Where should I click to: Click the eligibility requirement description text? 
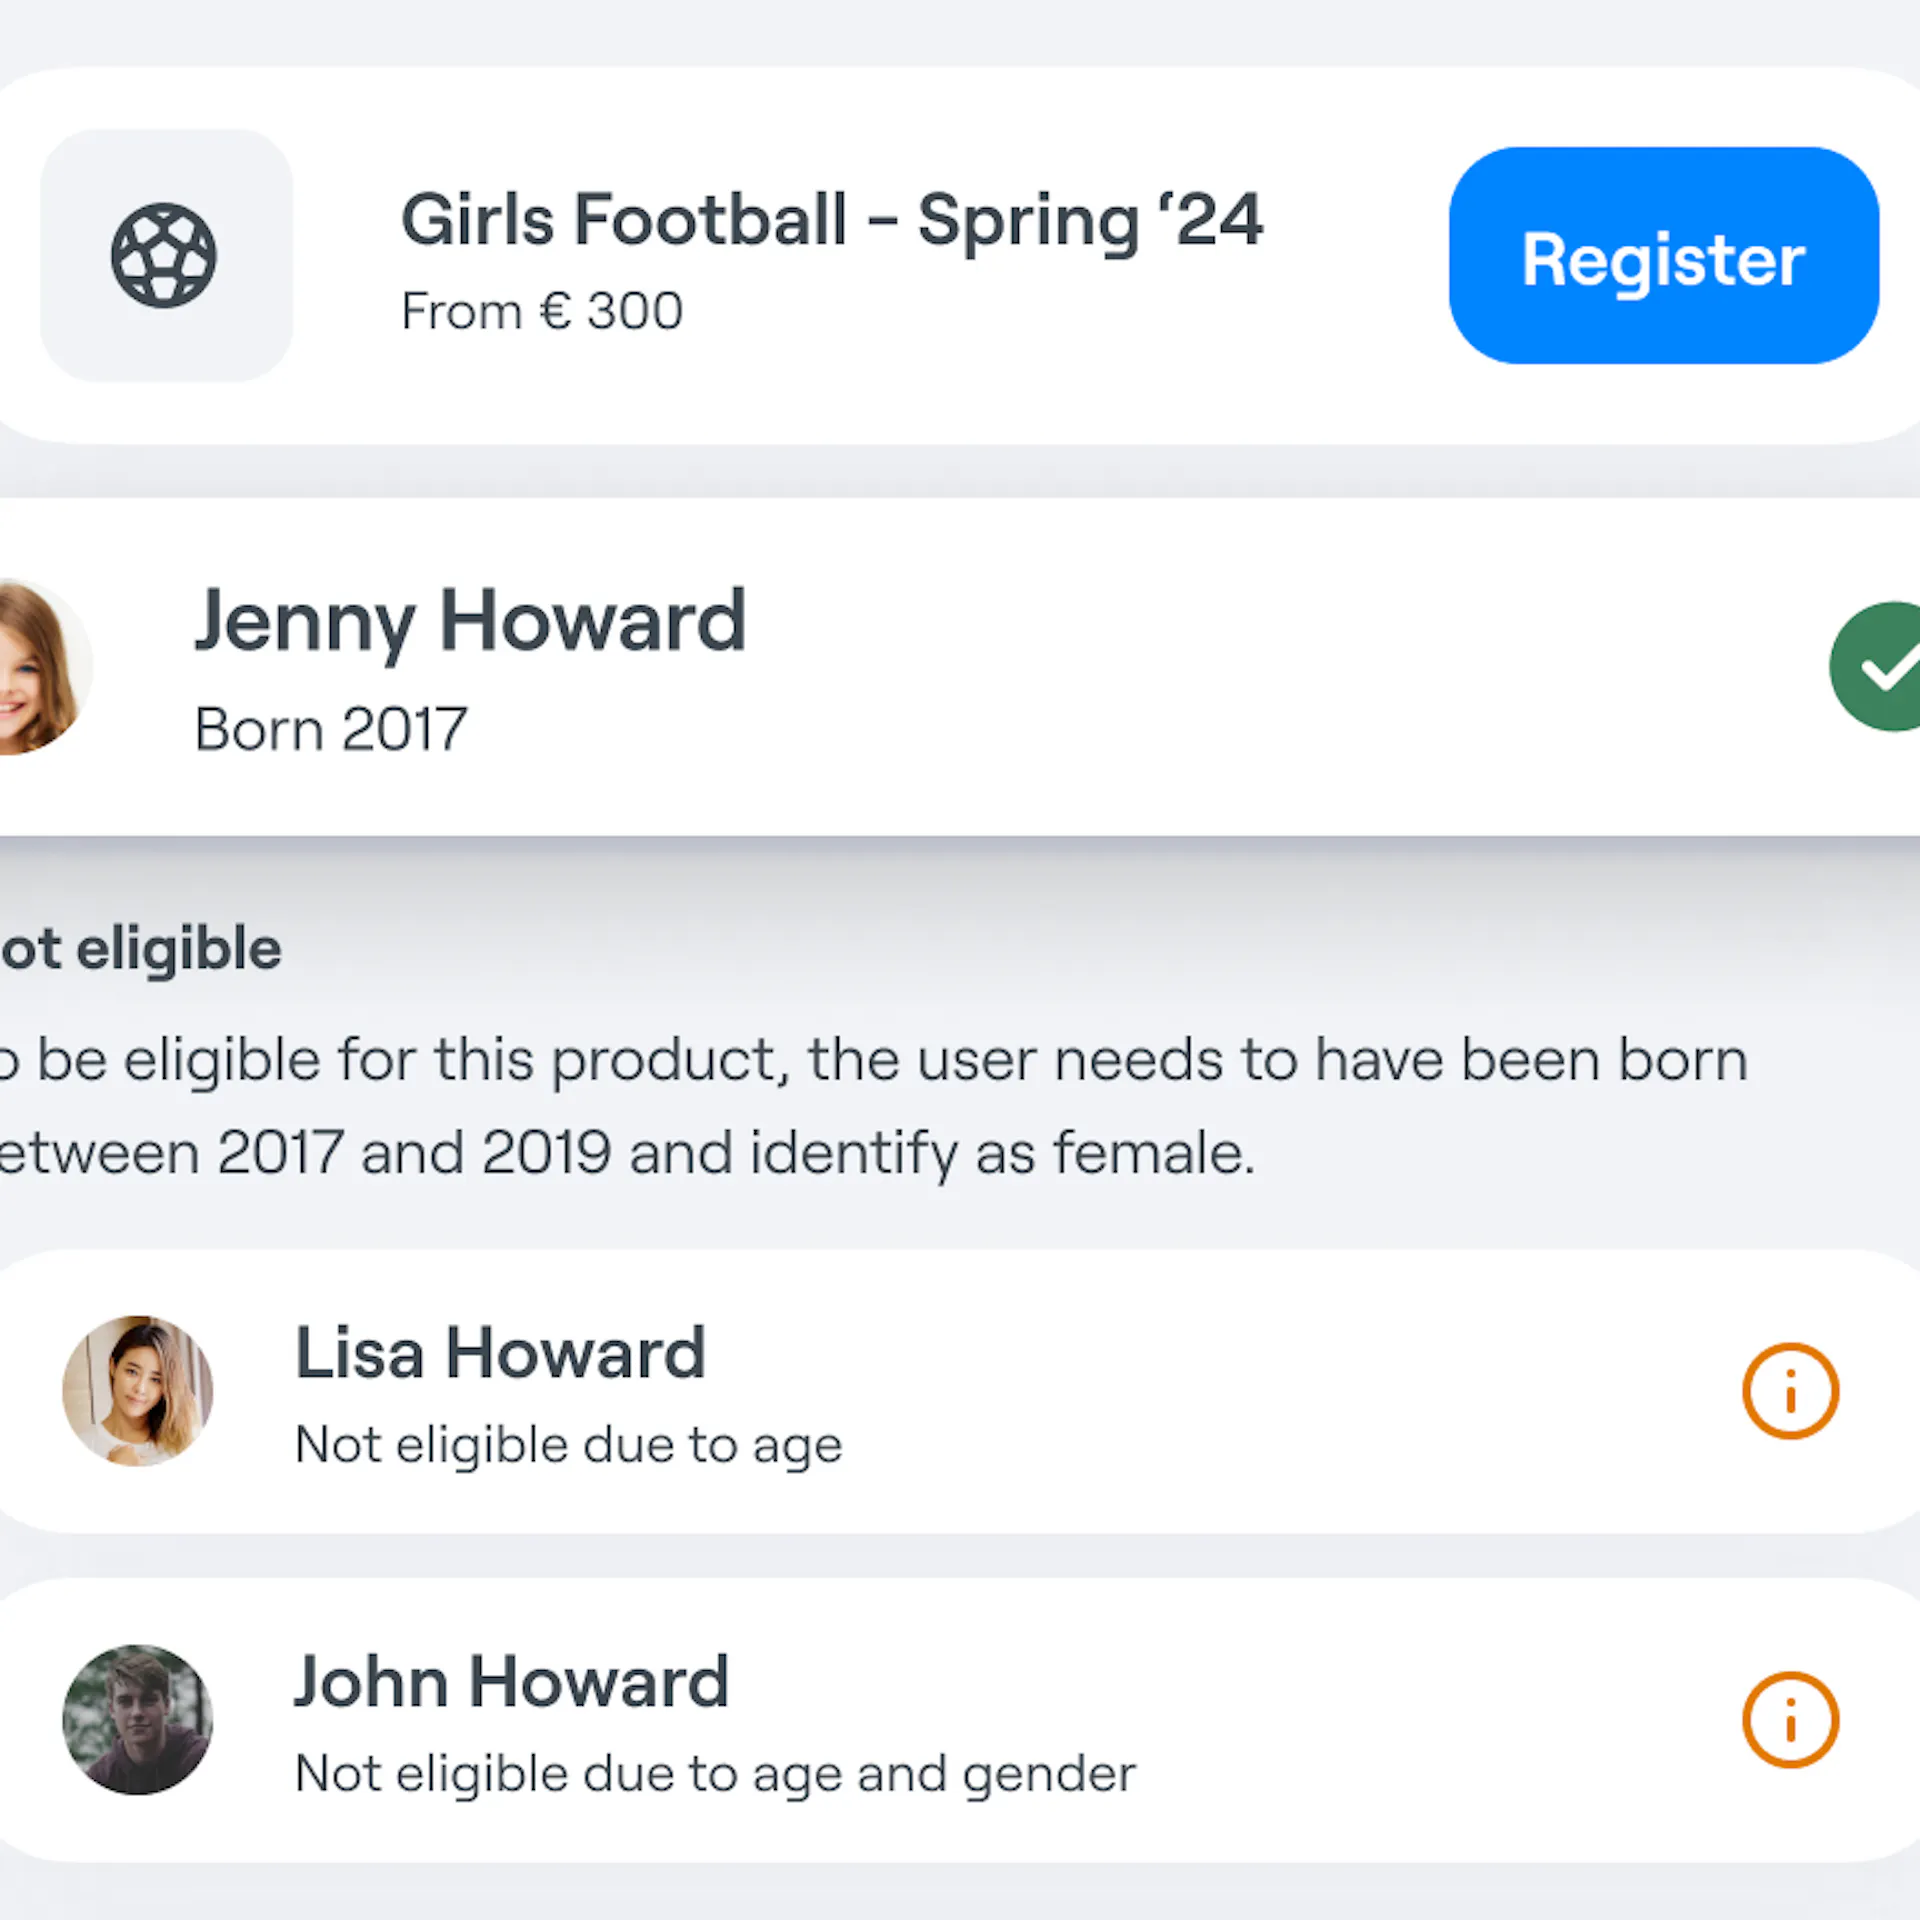coord(870,1106)
